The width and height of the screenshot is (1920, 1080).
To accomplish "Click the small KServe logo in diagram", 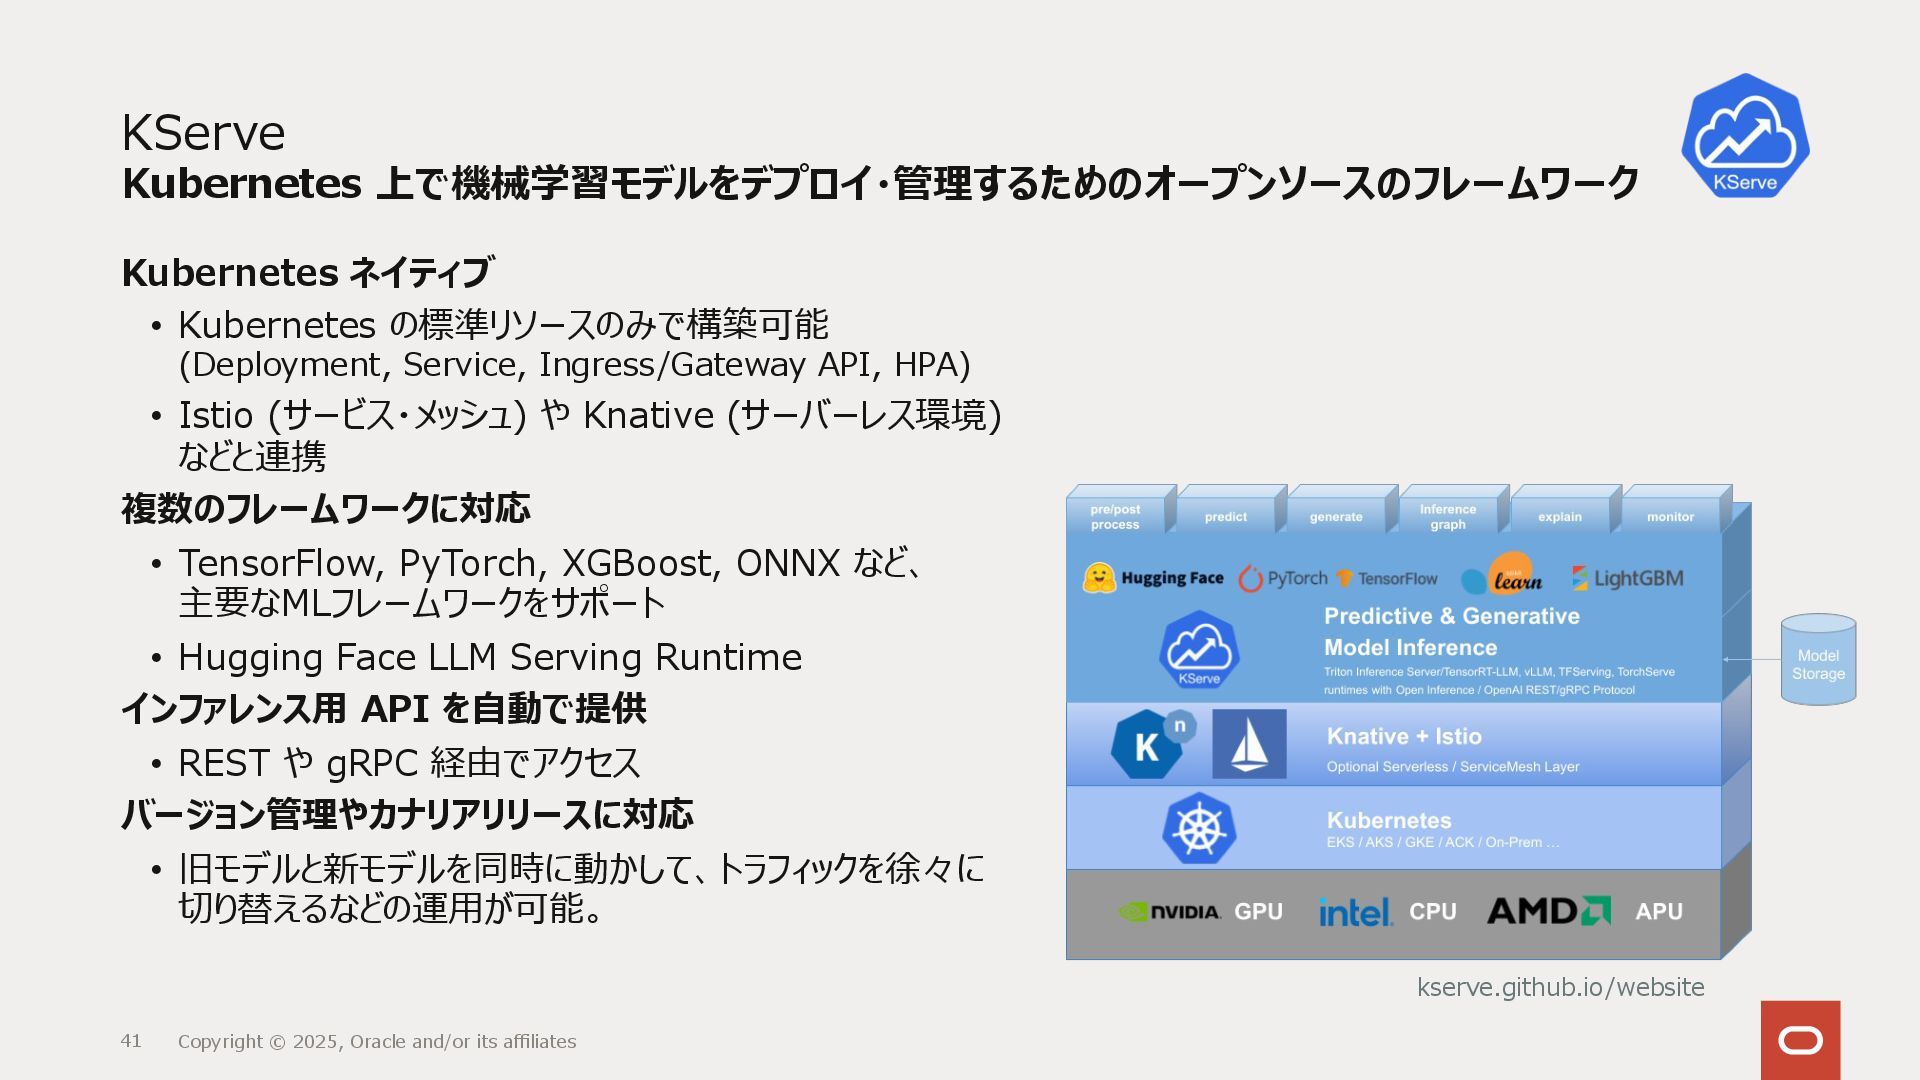I will [x=1199, y=650].
